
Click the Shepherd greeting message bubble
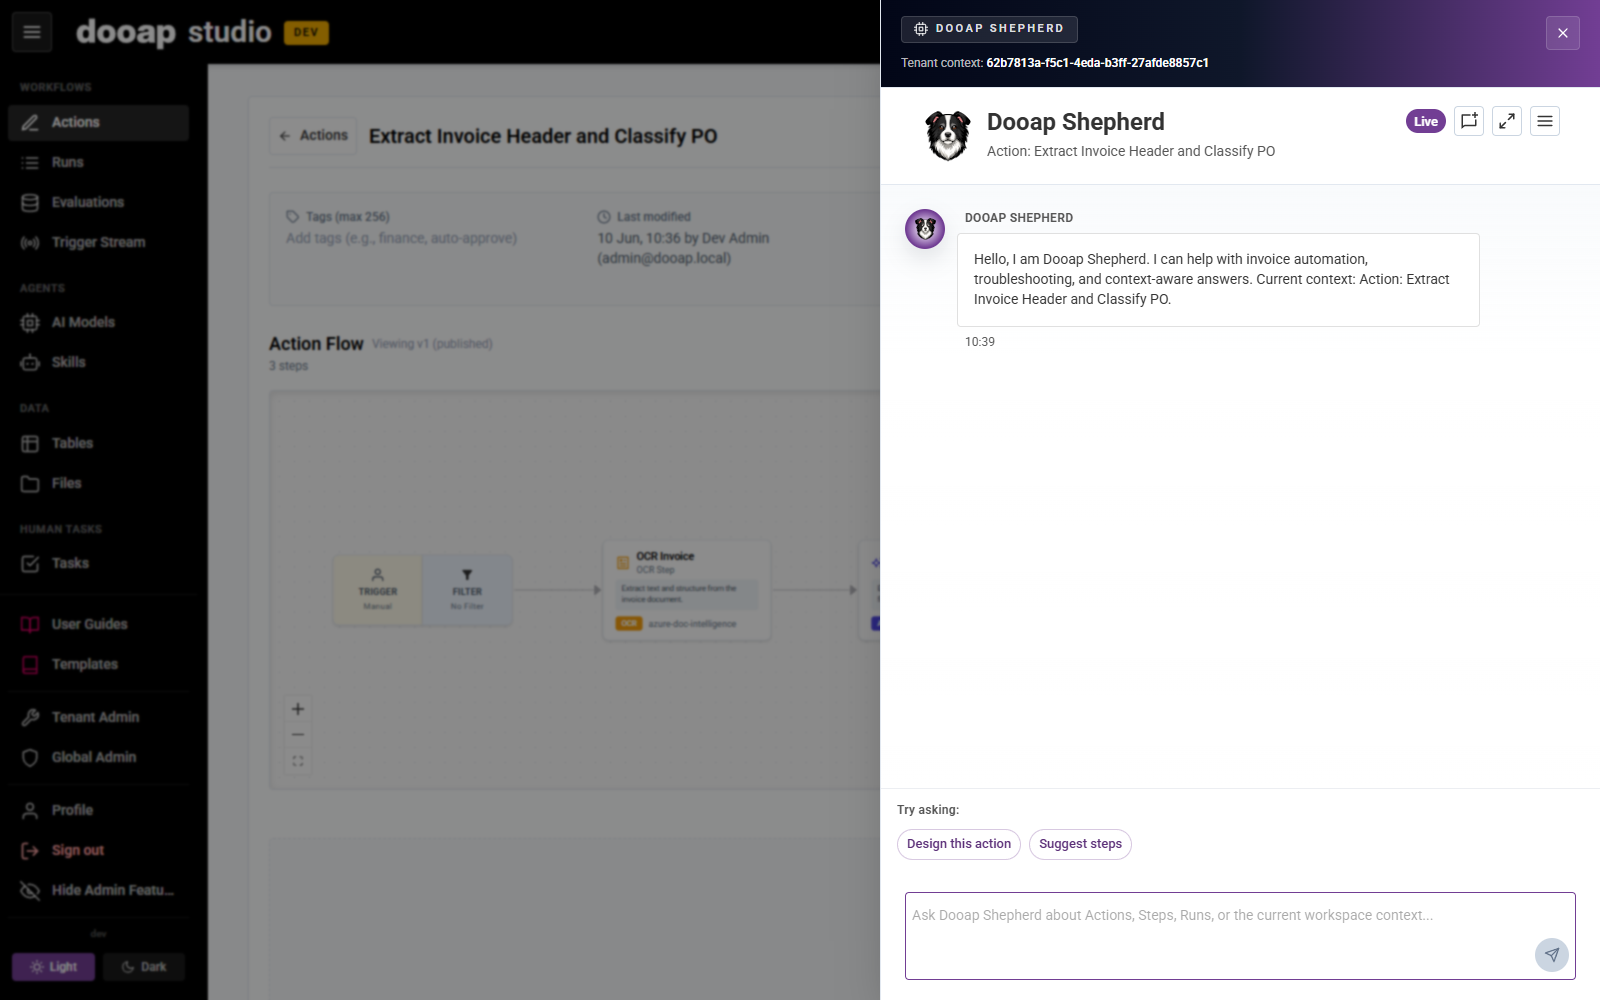pos(1218,280)
